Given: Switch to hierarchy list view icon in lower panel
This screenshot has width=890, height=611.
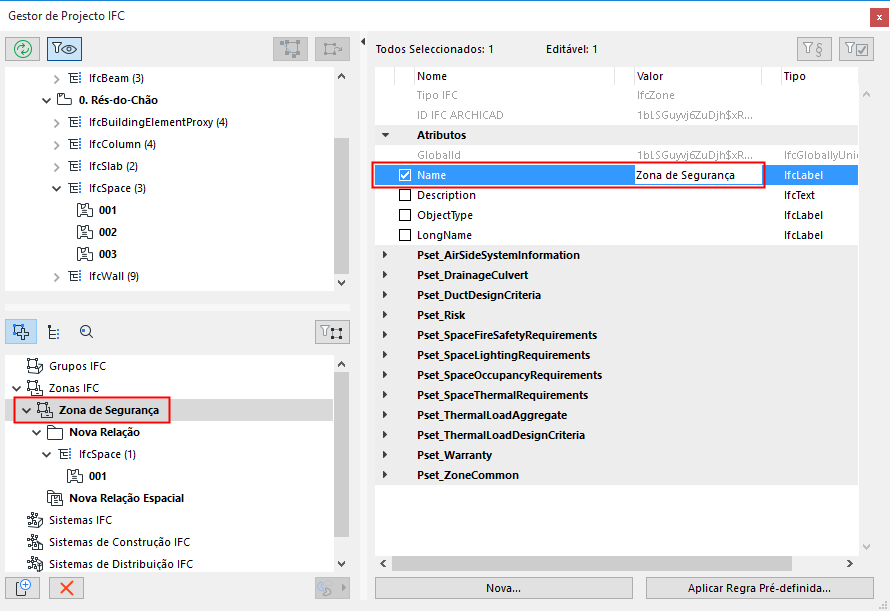Looking at the screenshot, I should tap(53, 331).
